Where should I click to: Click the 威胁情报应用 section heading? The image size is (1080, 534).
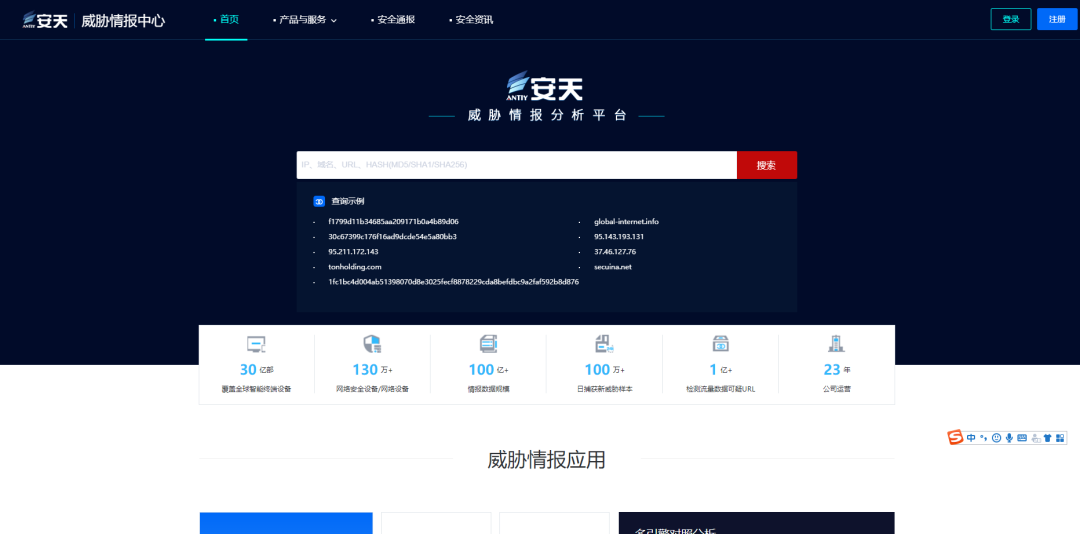click(546, 460)
